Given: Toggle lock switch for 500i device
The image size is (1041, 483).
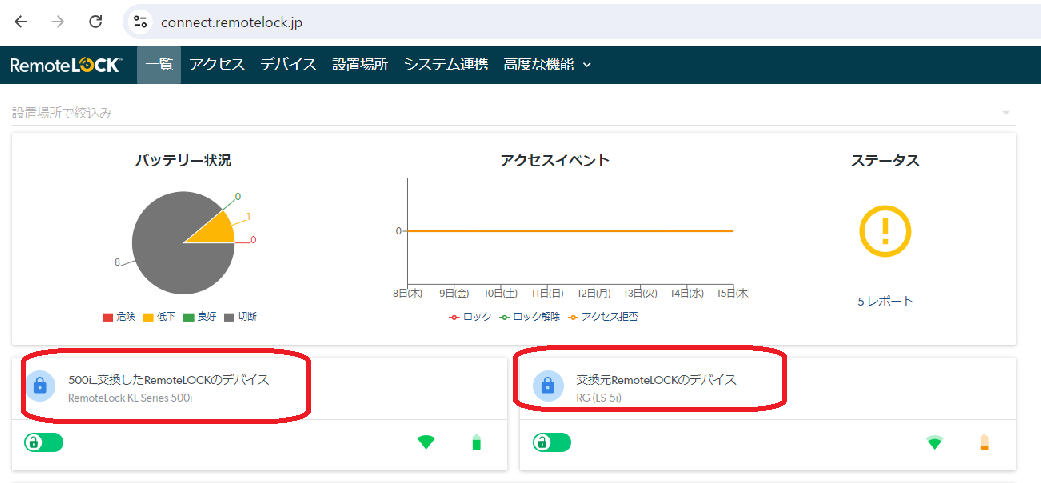Looking at the screenshot, I should (x=44, y=442).
